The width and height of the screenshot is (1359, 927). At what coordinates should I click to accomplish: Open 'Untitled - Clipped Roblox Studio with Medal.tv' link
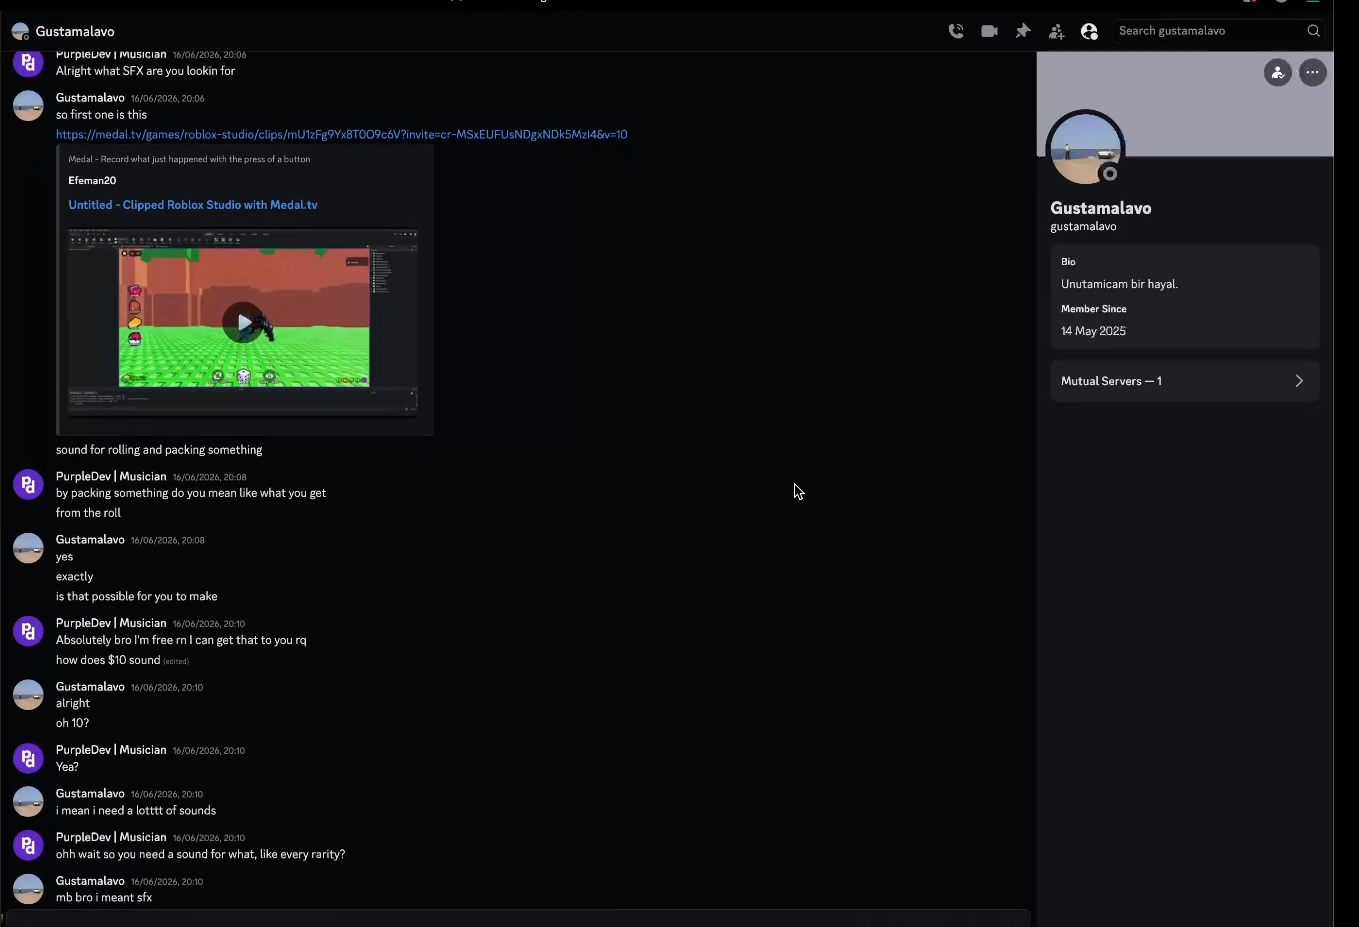193,205
